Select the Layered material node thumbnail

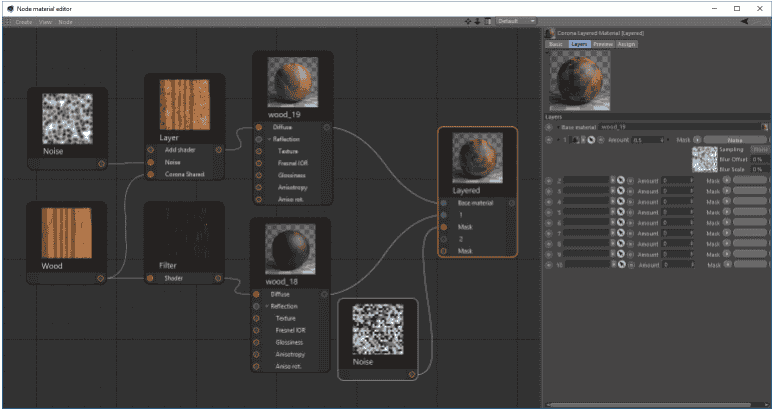click(x=477, y=156)
